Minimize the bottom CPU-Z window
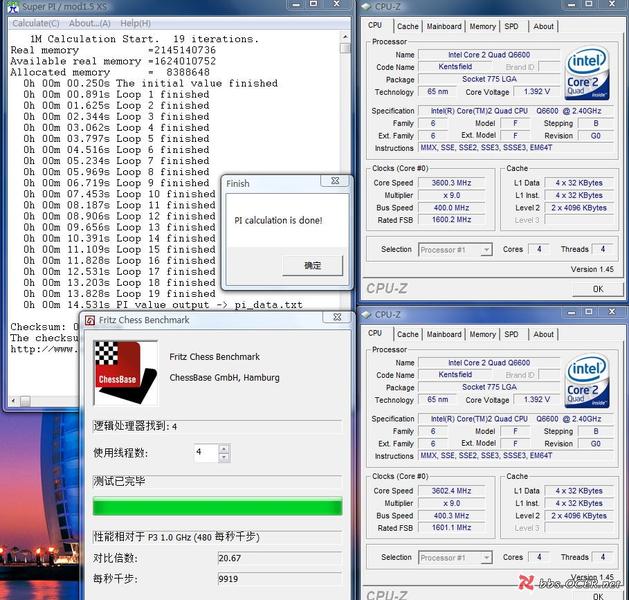 [x=572, y=312]
